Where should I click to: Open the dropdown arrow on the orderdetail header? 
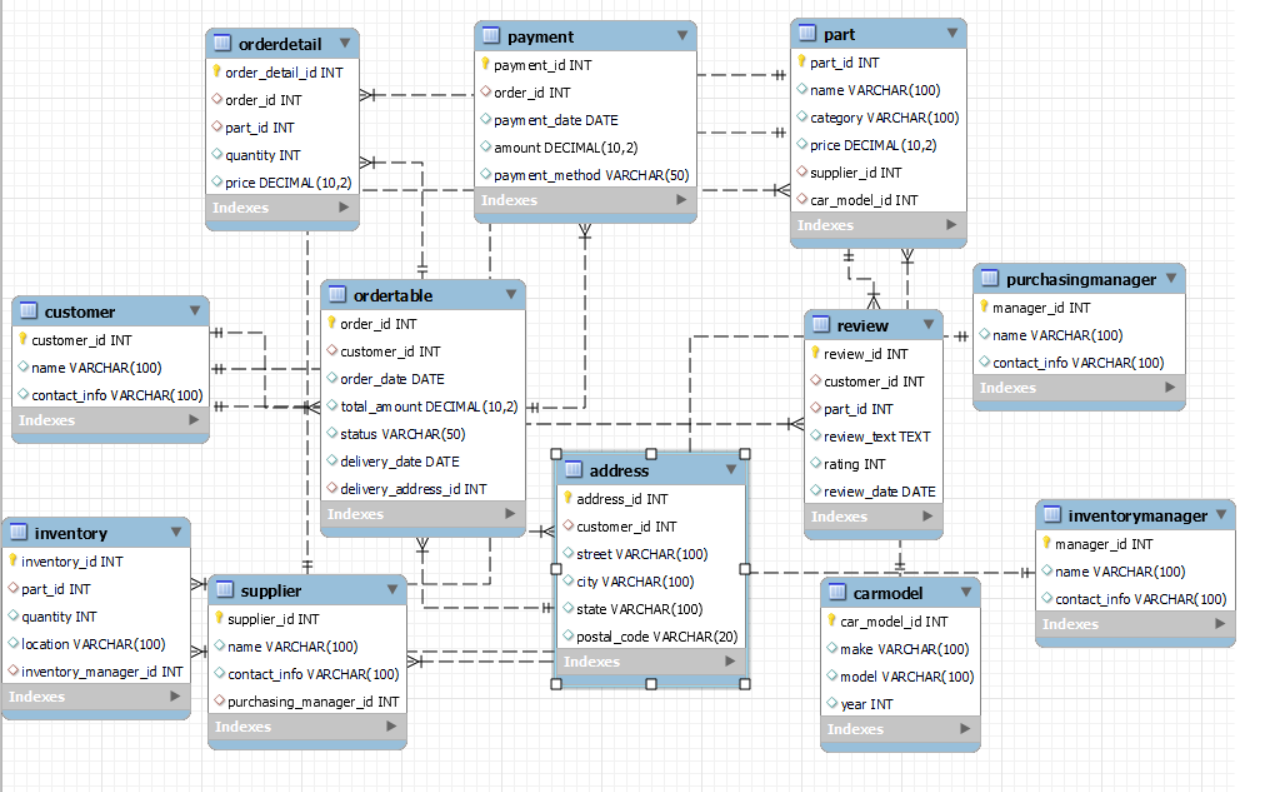pyautogui.click(x=347, y=43)
